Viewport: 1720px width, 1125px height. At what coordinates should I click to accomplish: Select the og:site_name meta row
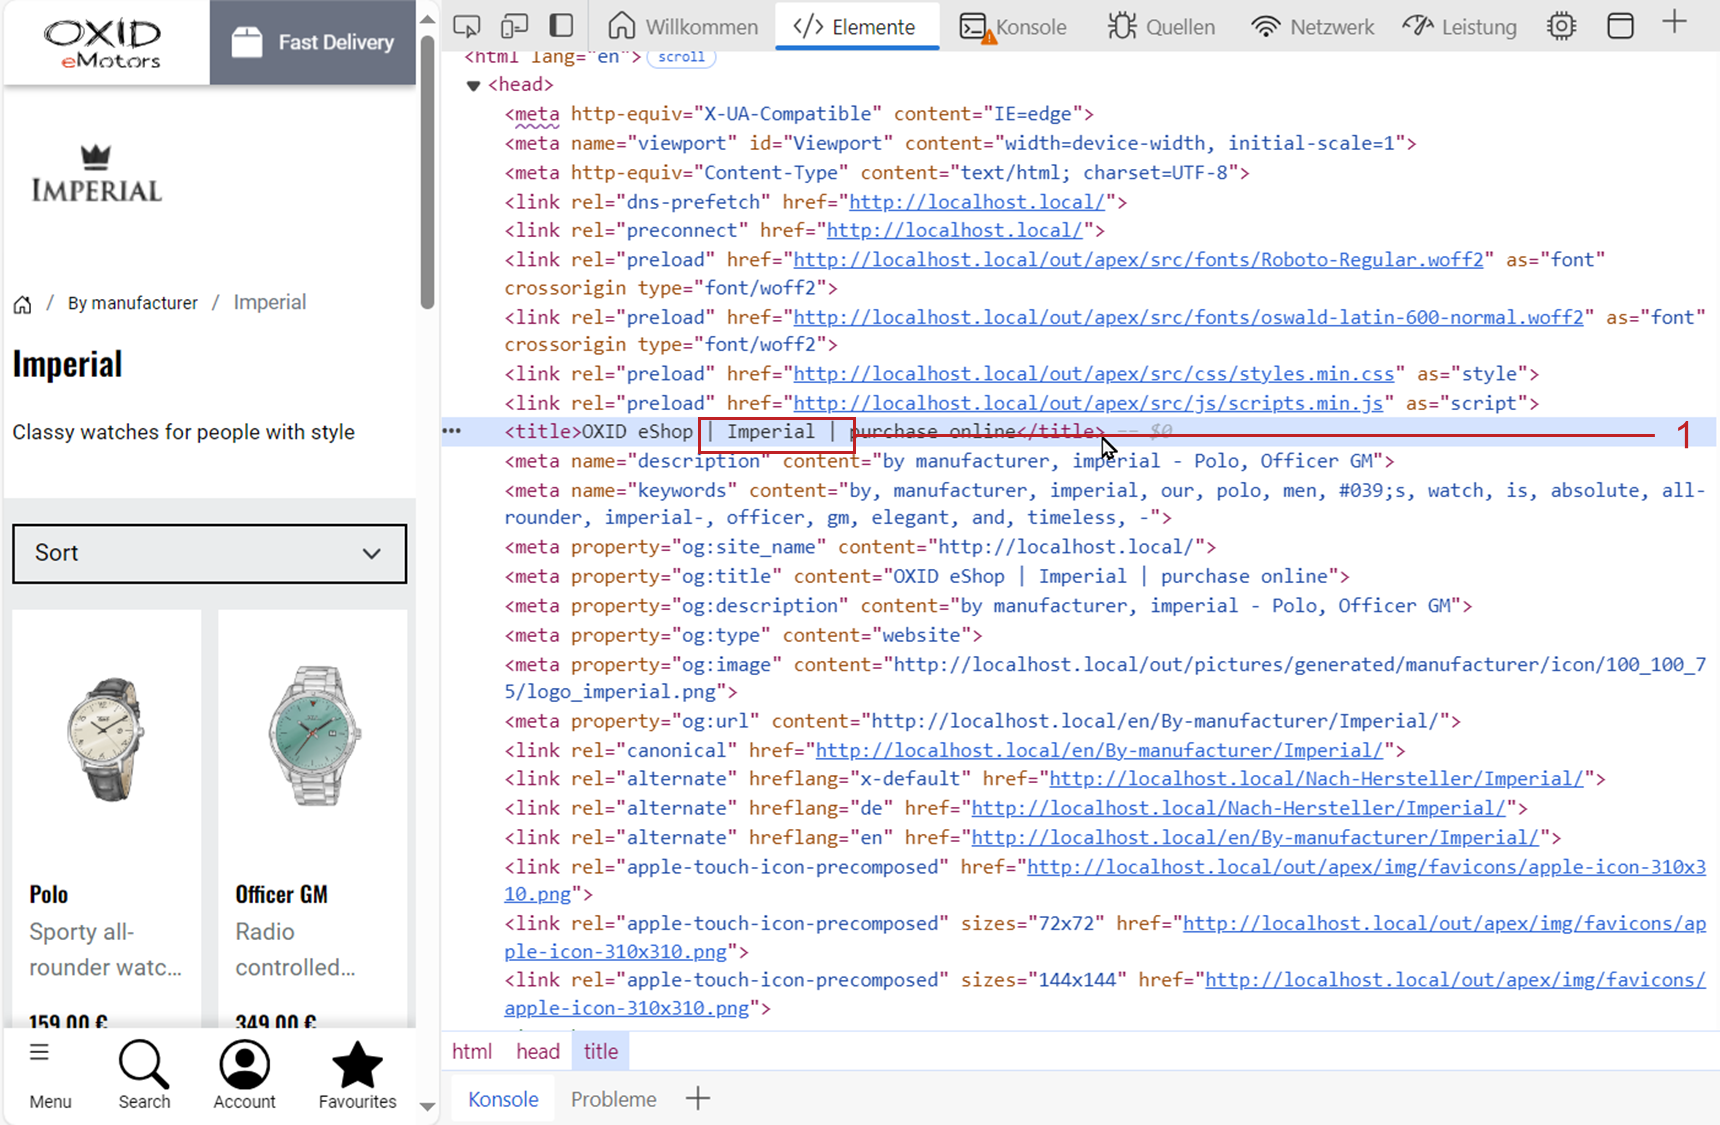[x=860, y=547]
